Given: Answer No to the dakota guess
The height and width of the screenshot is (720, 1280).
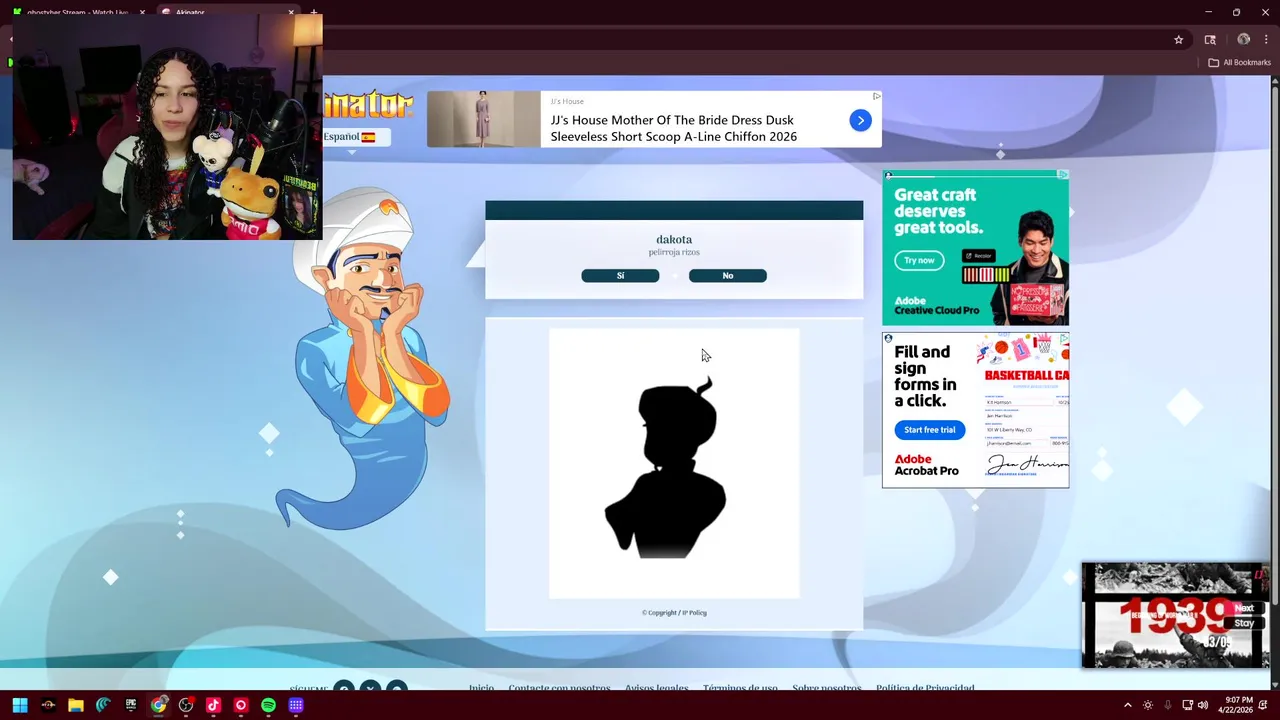Looking at the screenshot, I should click(x=728, y=276).
